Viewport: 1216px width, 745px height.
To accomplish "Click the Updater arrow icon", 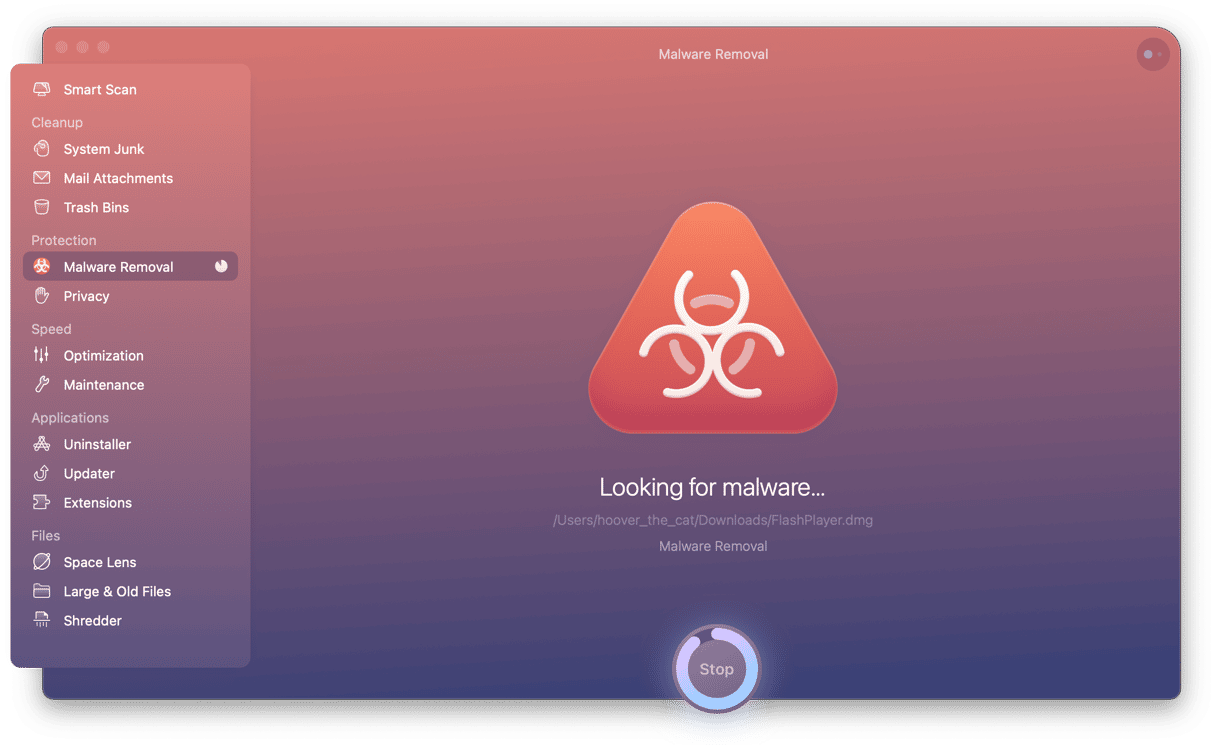I will coord(41,473).
